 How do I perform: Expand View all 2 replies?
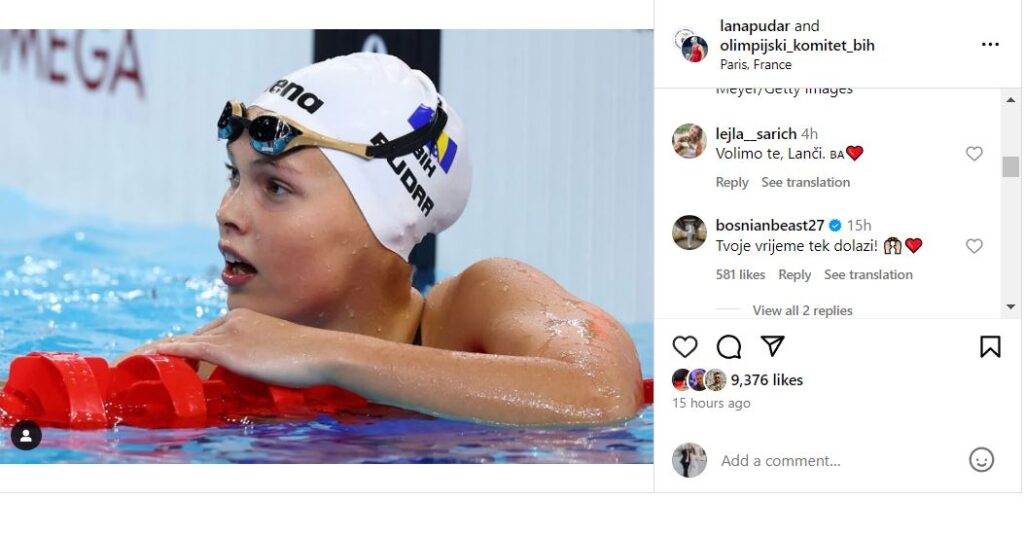click(802, 311)
